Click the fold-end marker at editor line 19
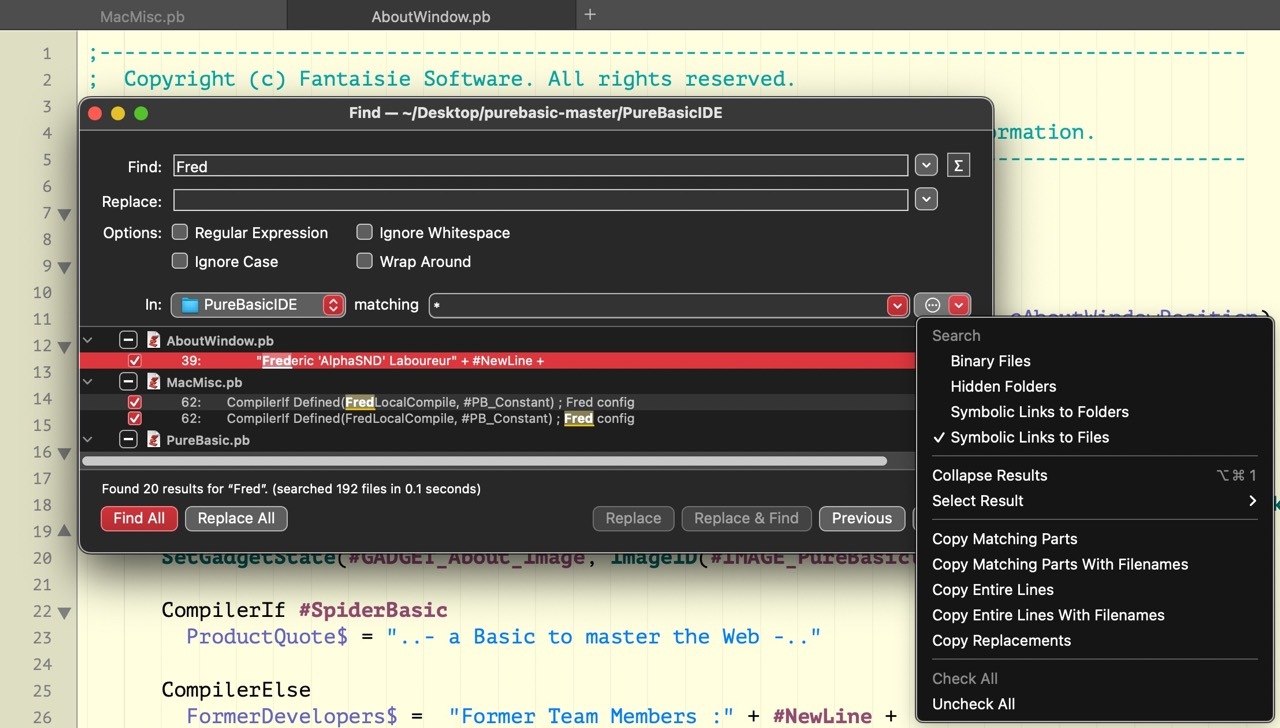 (64, 531)
